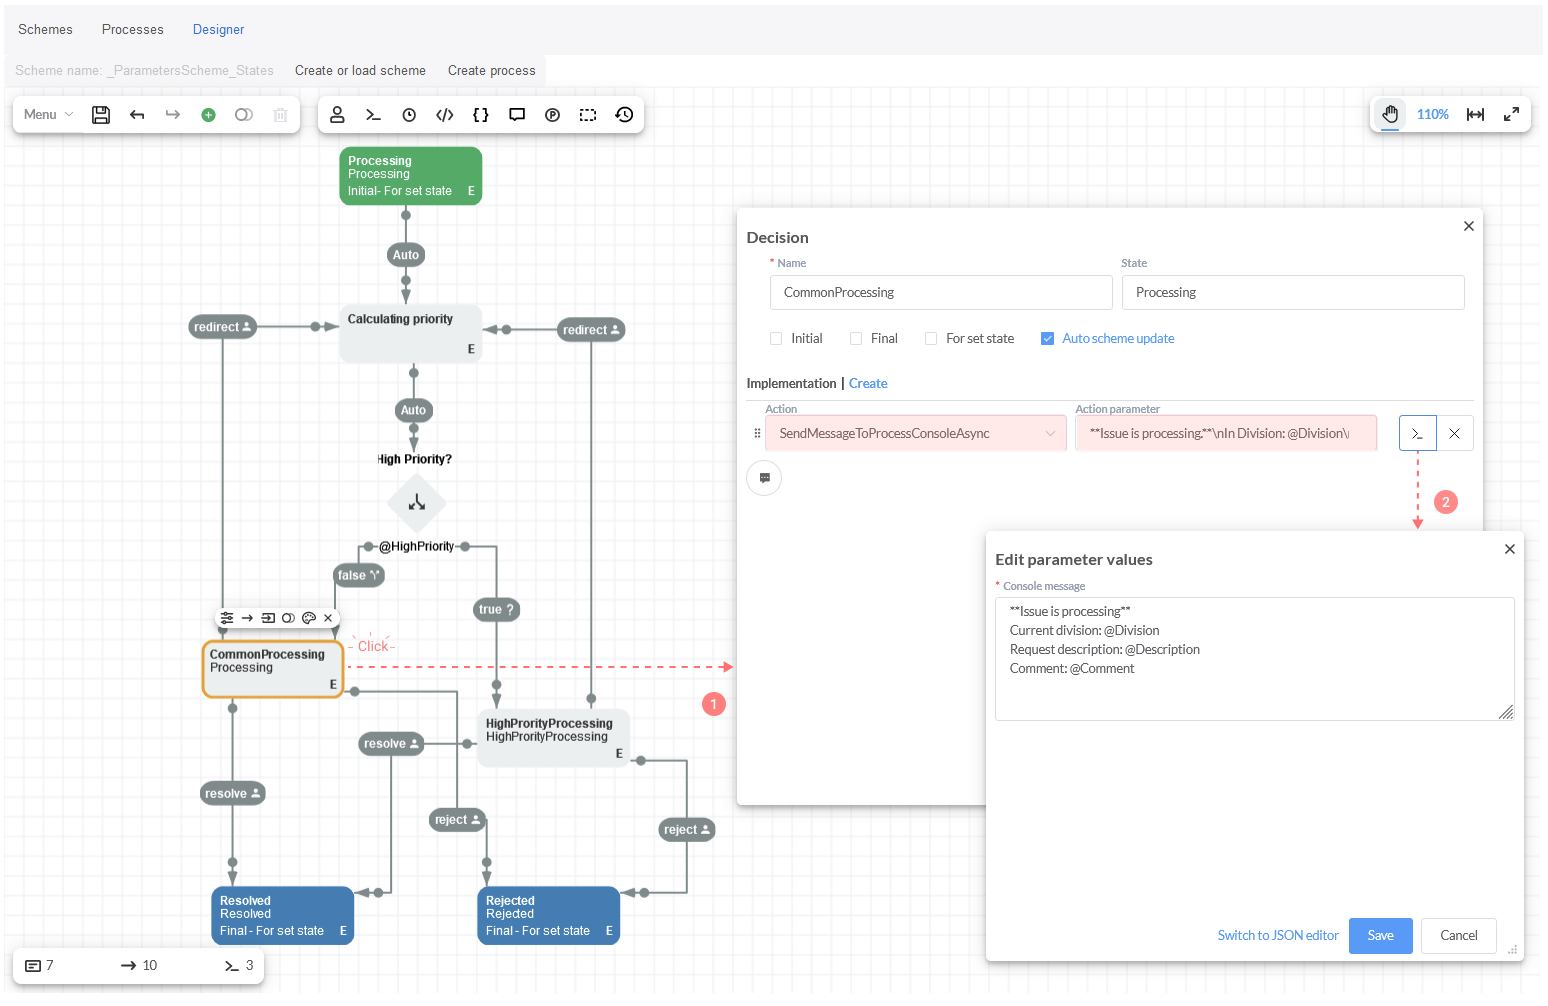Image resolution: width=1548 pixels, height=1006 pixels.
Task: Click the blue Save button
Action: [1380, 936]
